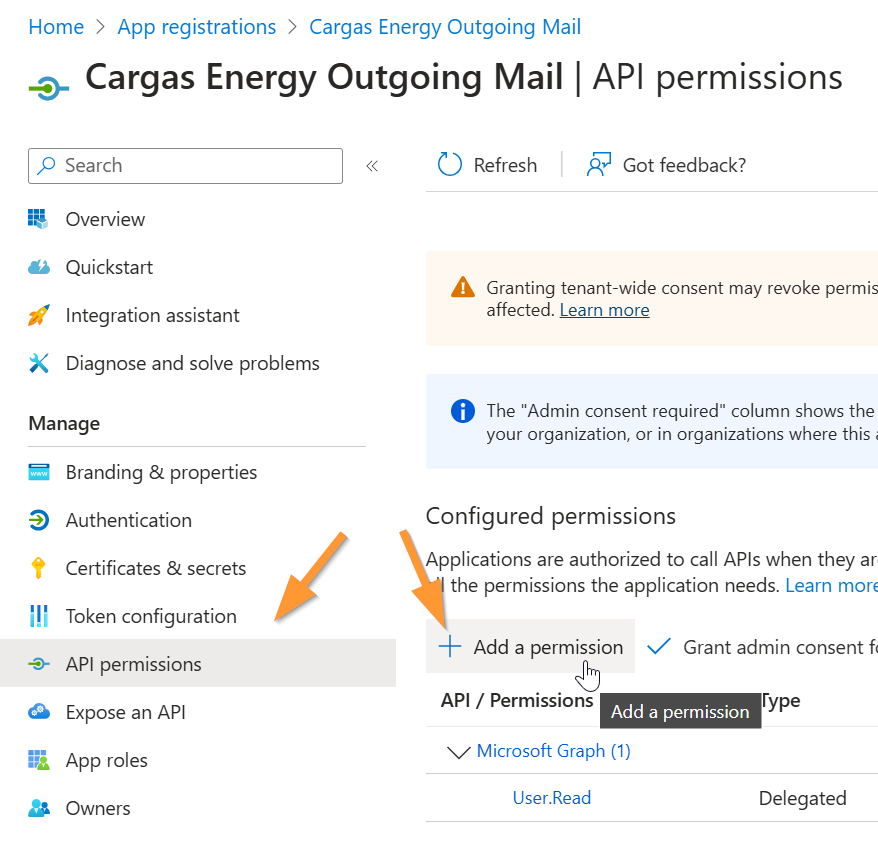Open the Overview menu item
878x845 pixels.
(x=105, y=219)
